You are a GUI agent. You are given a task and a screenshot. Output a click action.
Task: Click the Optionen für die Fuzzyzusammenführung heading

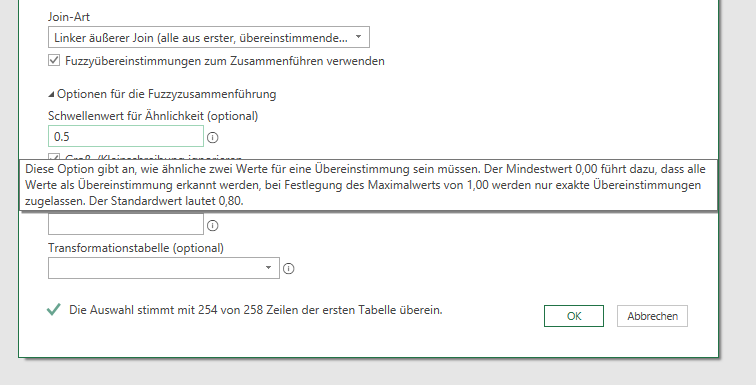(x=166, y=94)
